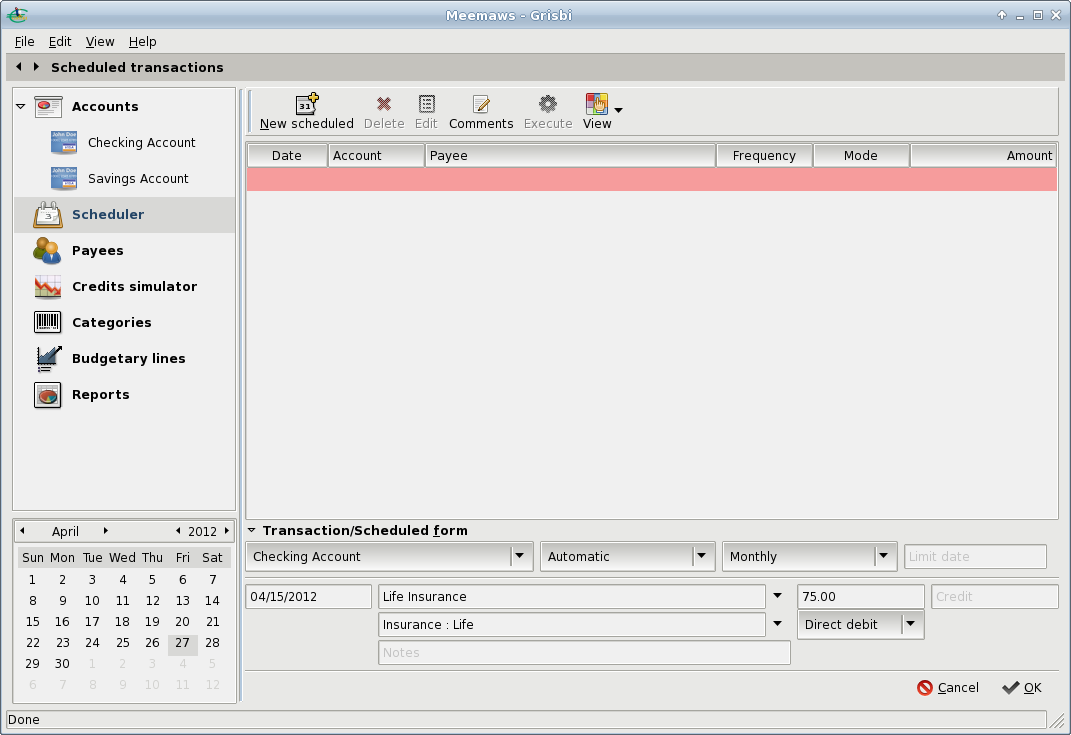This screenshot has height=735, width=1071.
Task: Open the Categories barcode icon
Action: 48,322
